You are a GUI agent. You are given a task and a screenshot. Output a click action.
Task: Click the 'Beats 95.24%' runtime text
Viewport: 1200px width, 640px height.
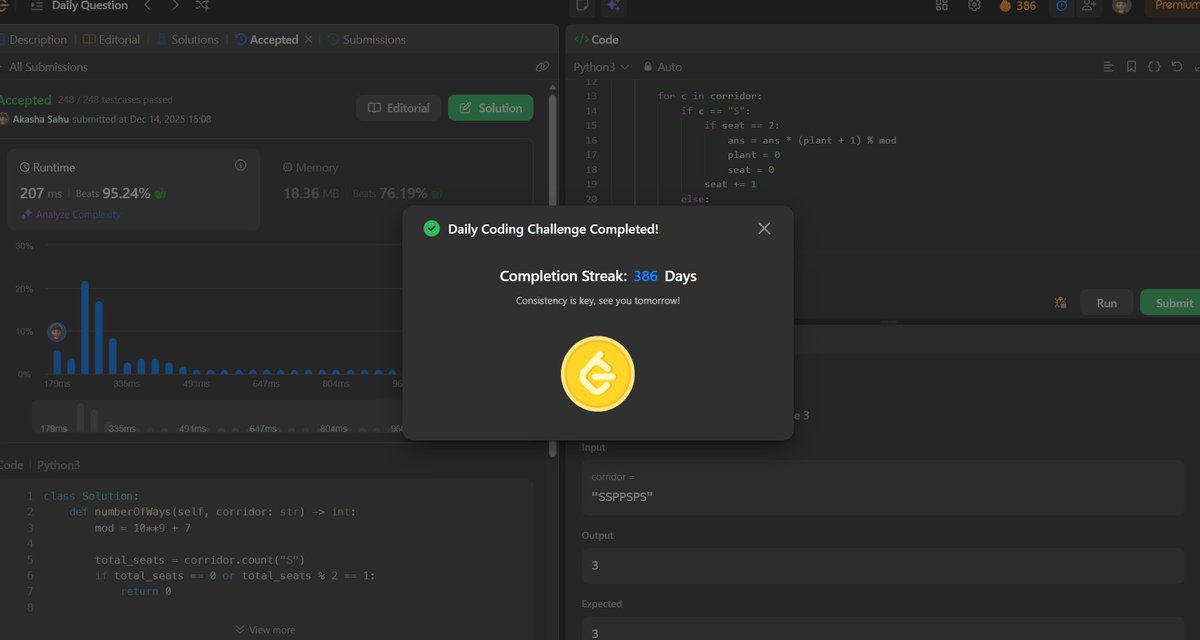tap(113, 193)
